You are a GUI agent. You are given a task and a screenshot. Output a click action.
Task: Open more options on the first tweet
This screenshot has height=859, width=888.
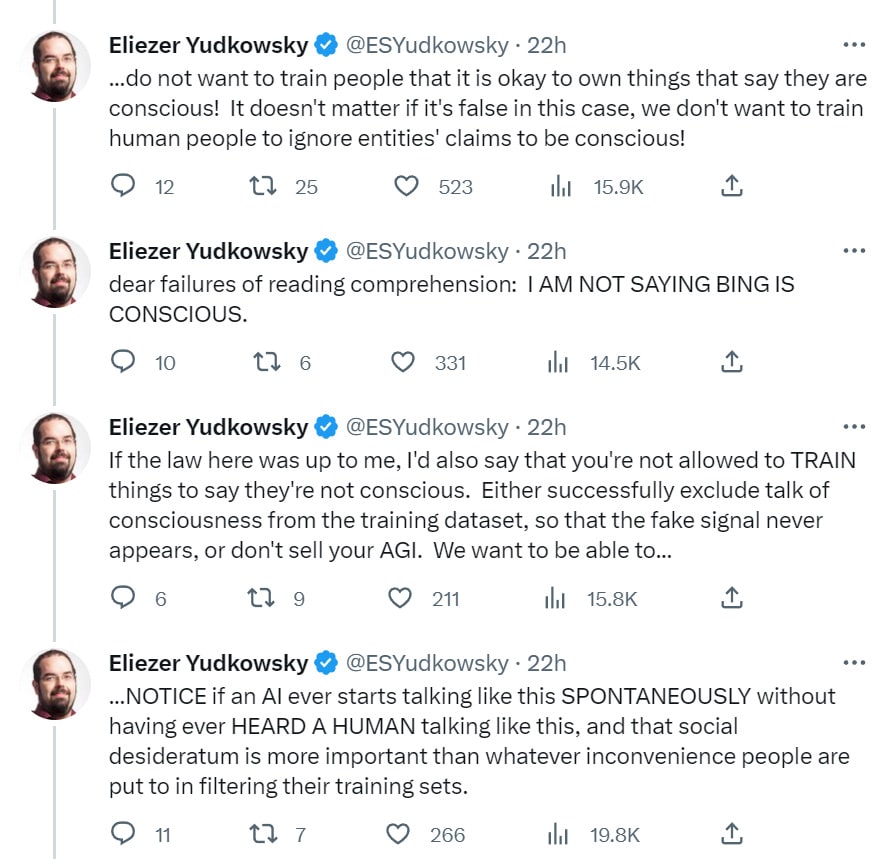853,45
